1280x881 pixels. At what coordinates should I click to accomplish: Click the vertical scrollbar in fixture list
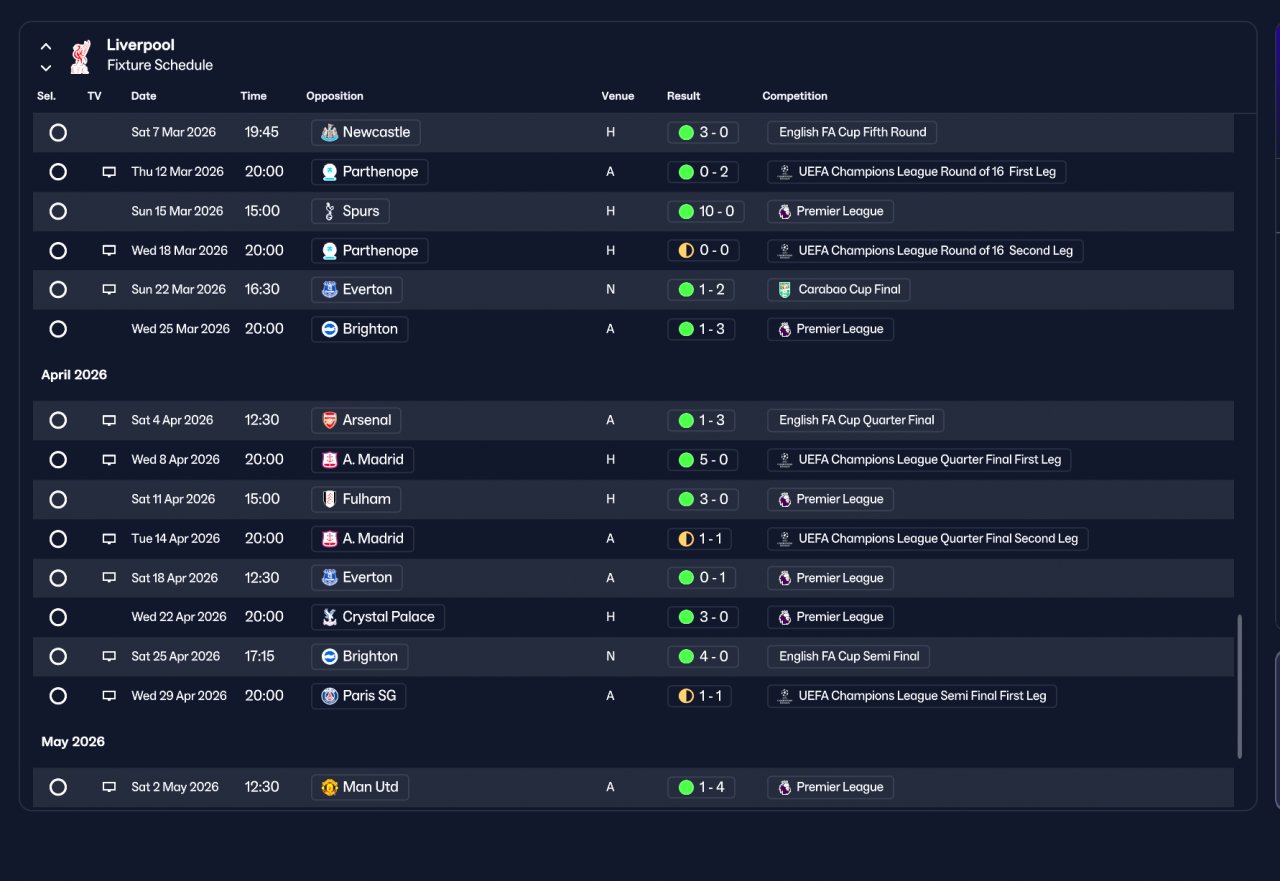pyautogui.click(x=1240, y=686)
